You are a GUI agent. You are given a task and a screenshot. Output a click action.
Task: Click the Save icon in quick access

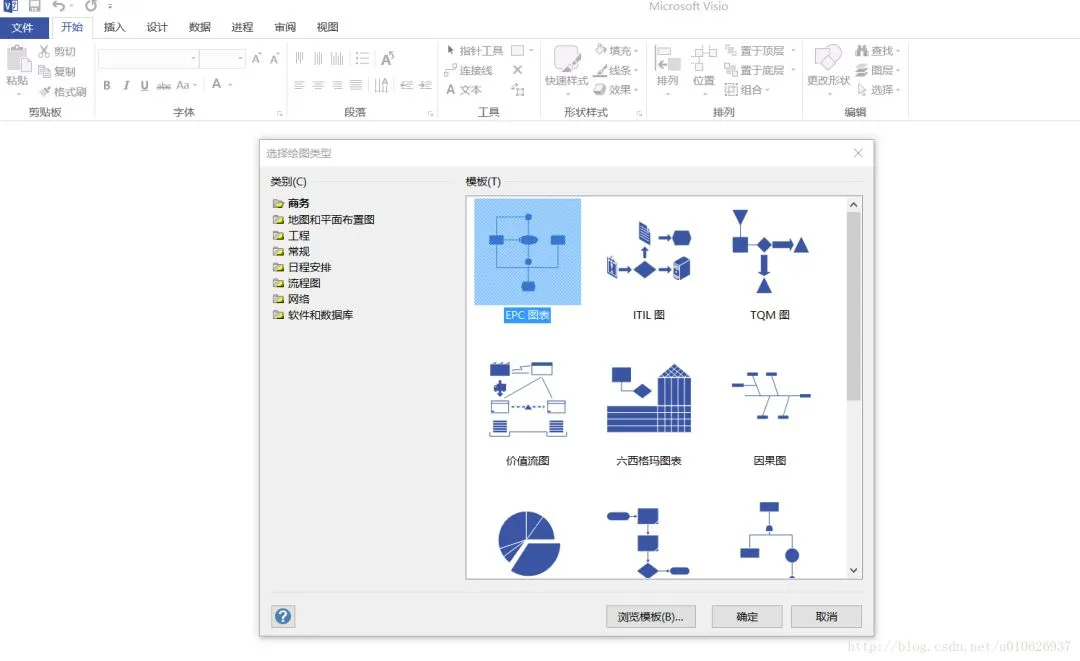[34, 6]
